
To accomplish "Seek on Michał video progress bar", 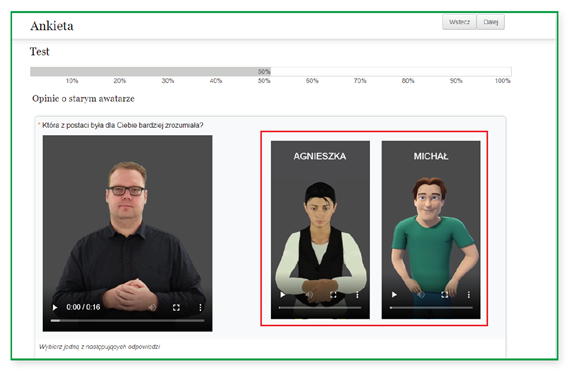I will [x=431, y=308].
